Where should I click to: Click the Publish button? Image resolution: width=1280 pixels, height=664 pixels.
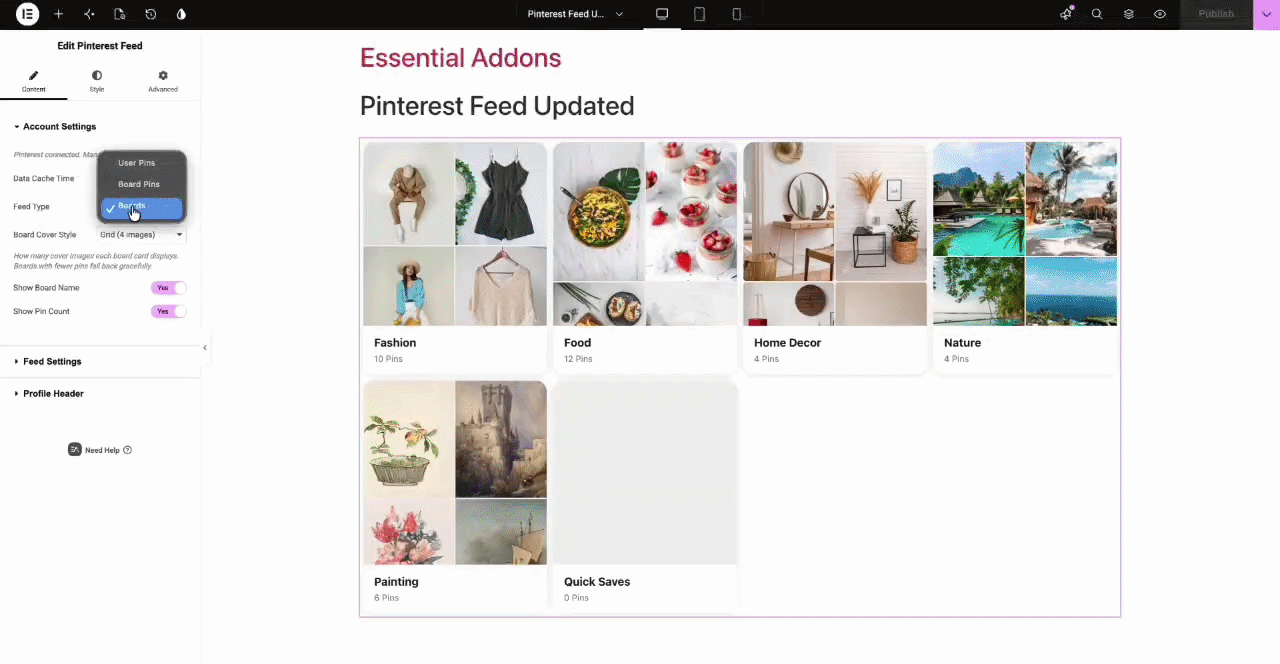point(1216,14)
